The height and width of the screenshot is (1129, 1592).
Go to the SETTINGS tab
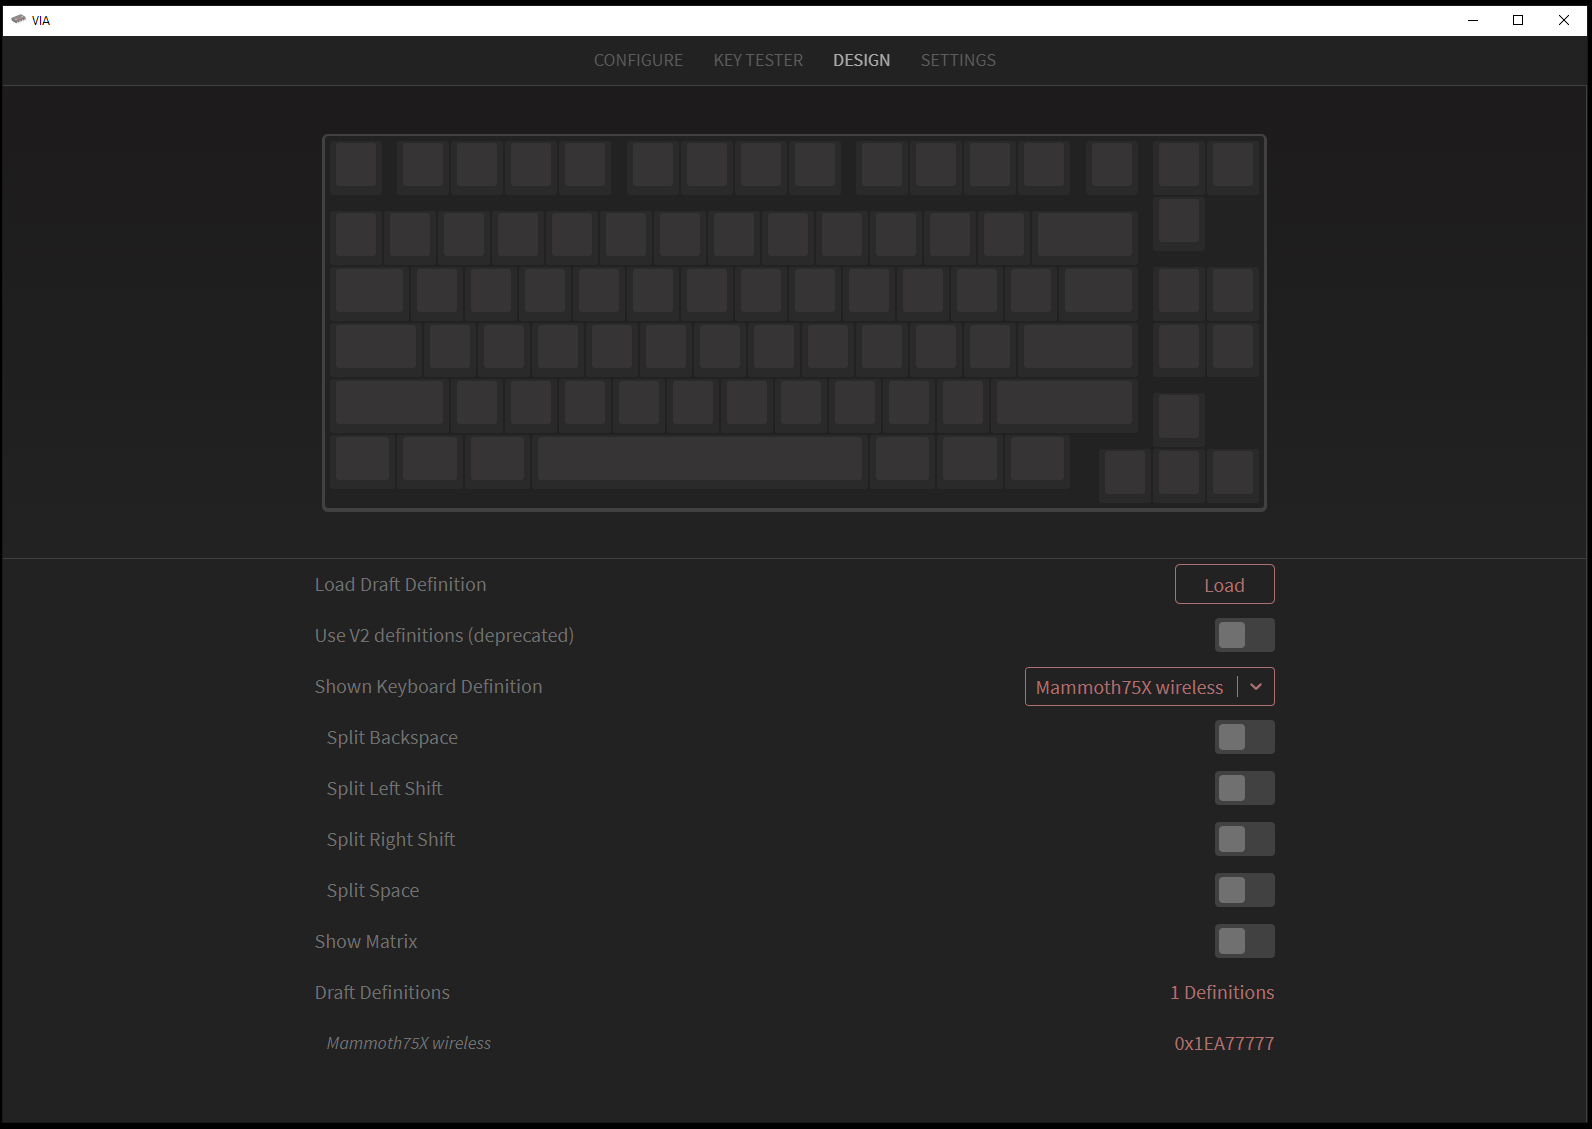pos(958,60)
